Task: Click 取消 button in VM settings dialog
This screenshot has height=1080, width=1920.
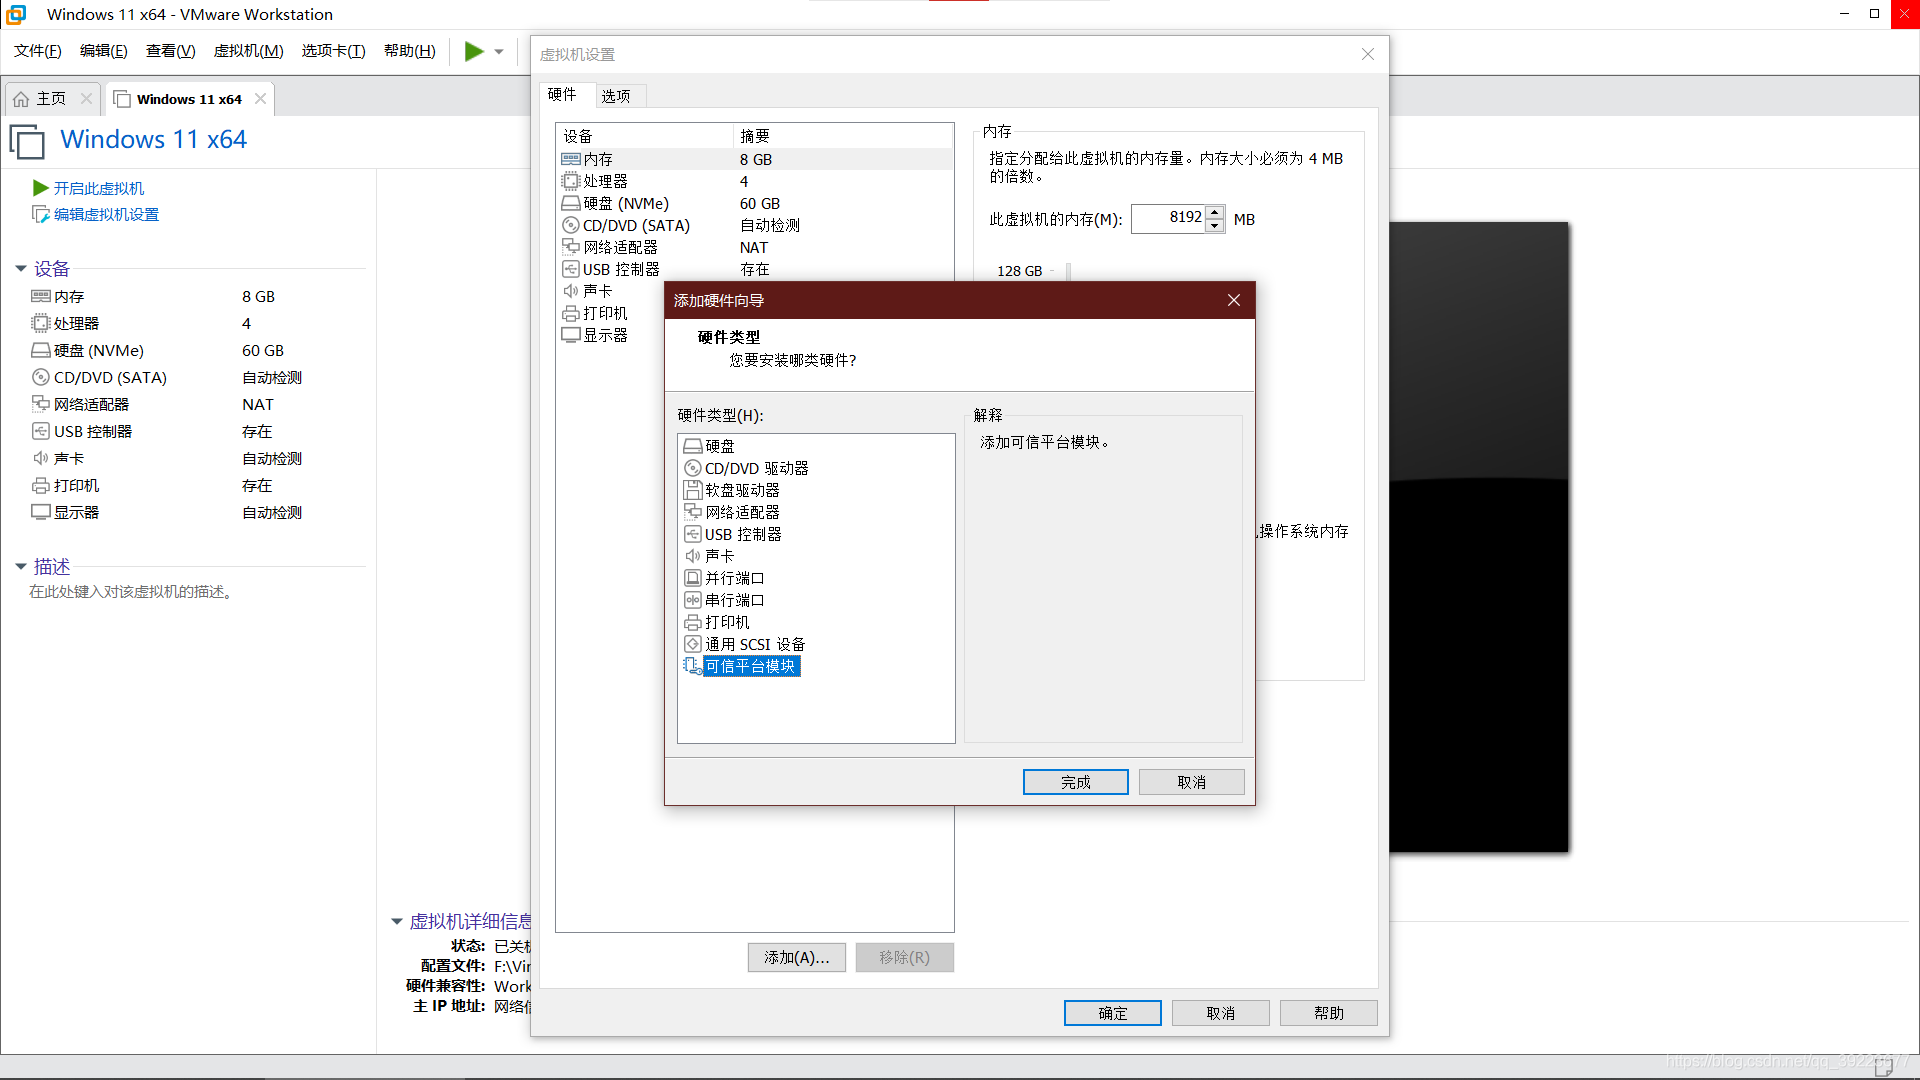Action: (x=1221, y=1013)
